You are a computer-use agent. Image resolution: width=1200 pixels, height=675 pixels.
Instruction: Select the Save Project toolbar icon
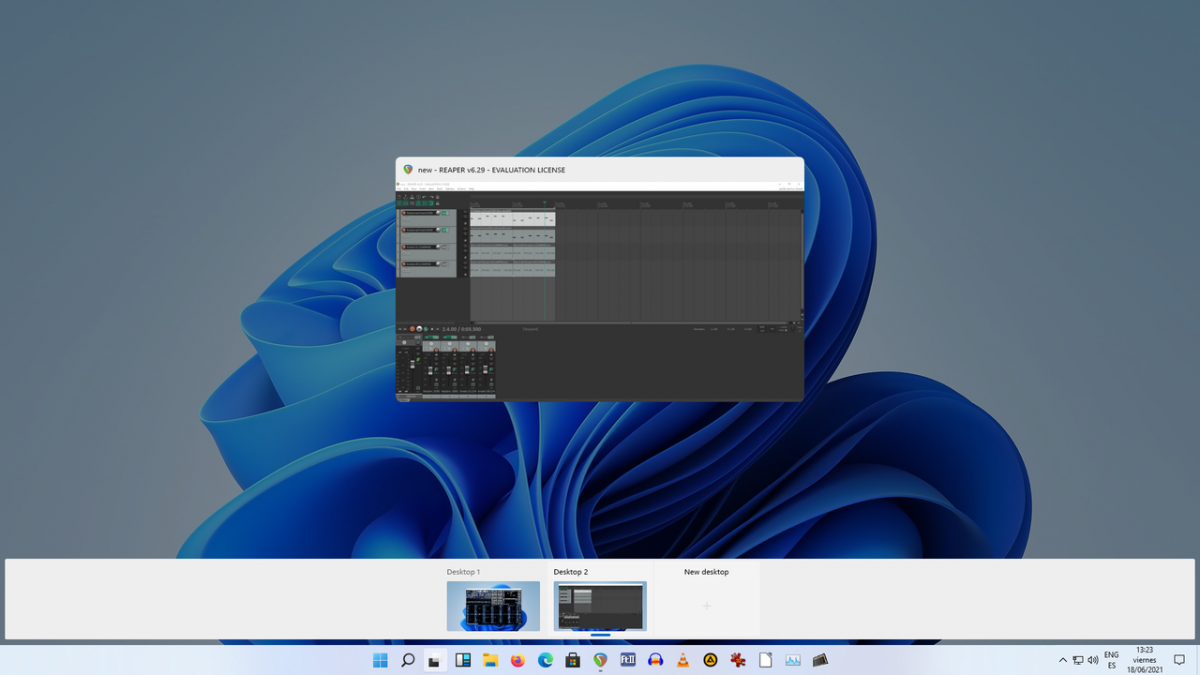[x=412, y=197]
